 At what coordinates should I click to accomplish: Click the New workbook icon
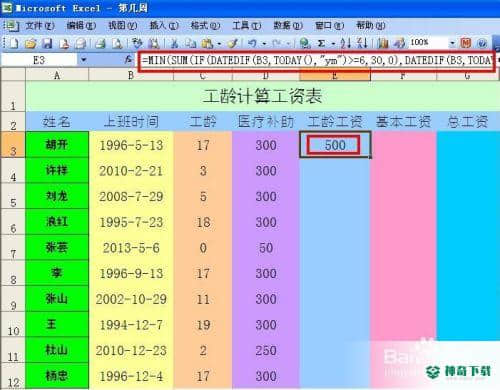point(14,43)
